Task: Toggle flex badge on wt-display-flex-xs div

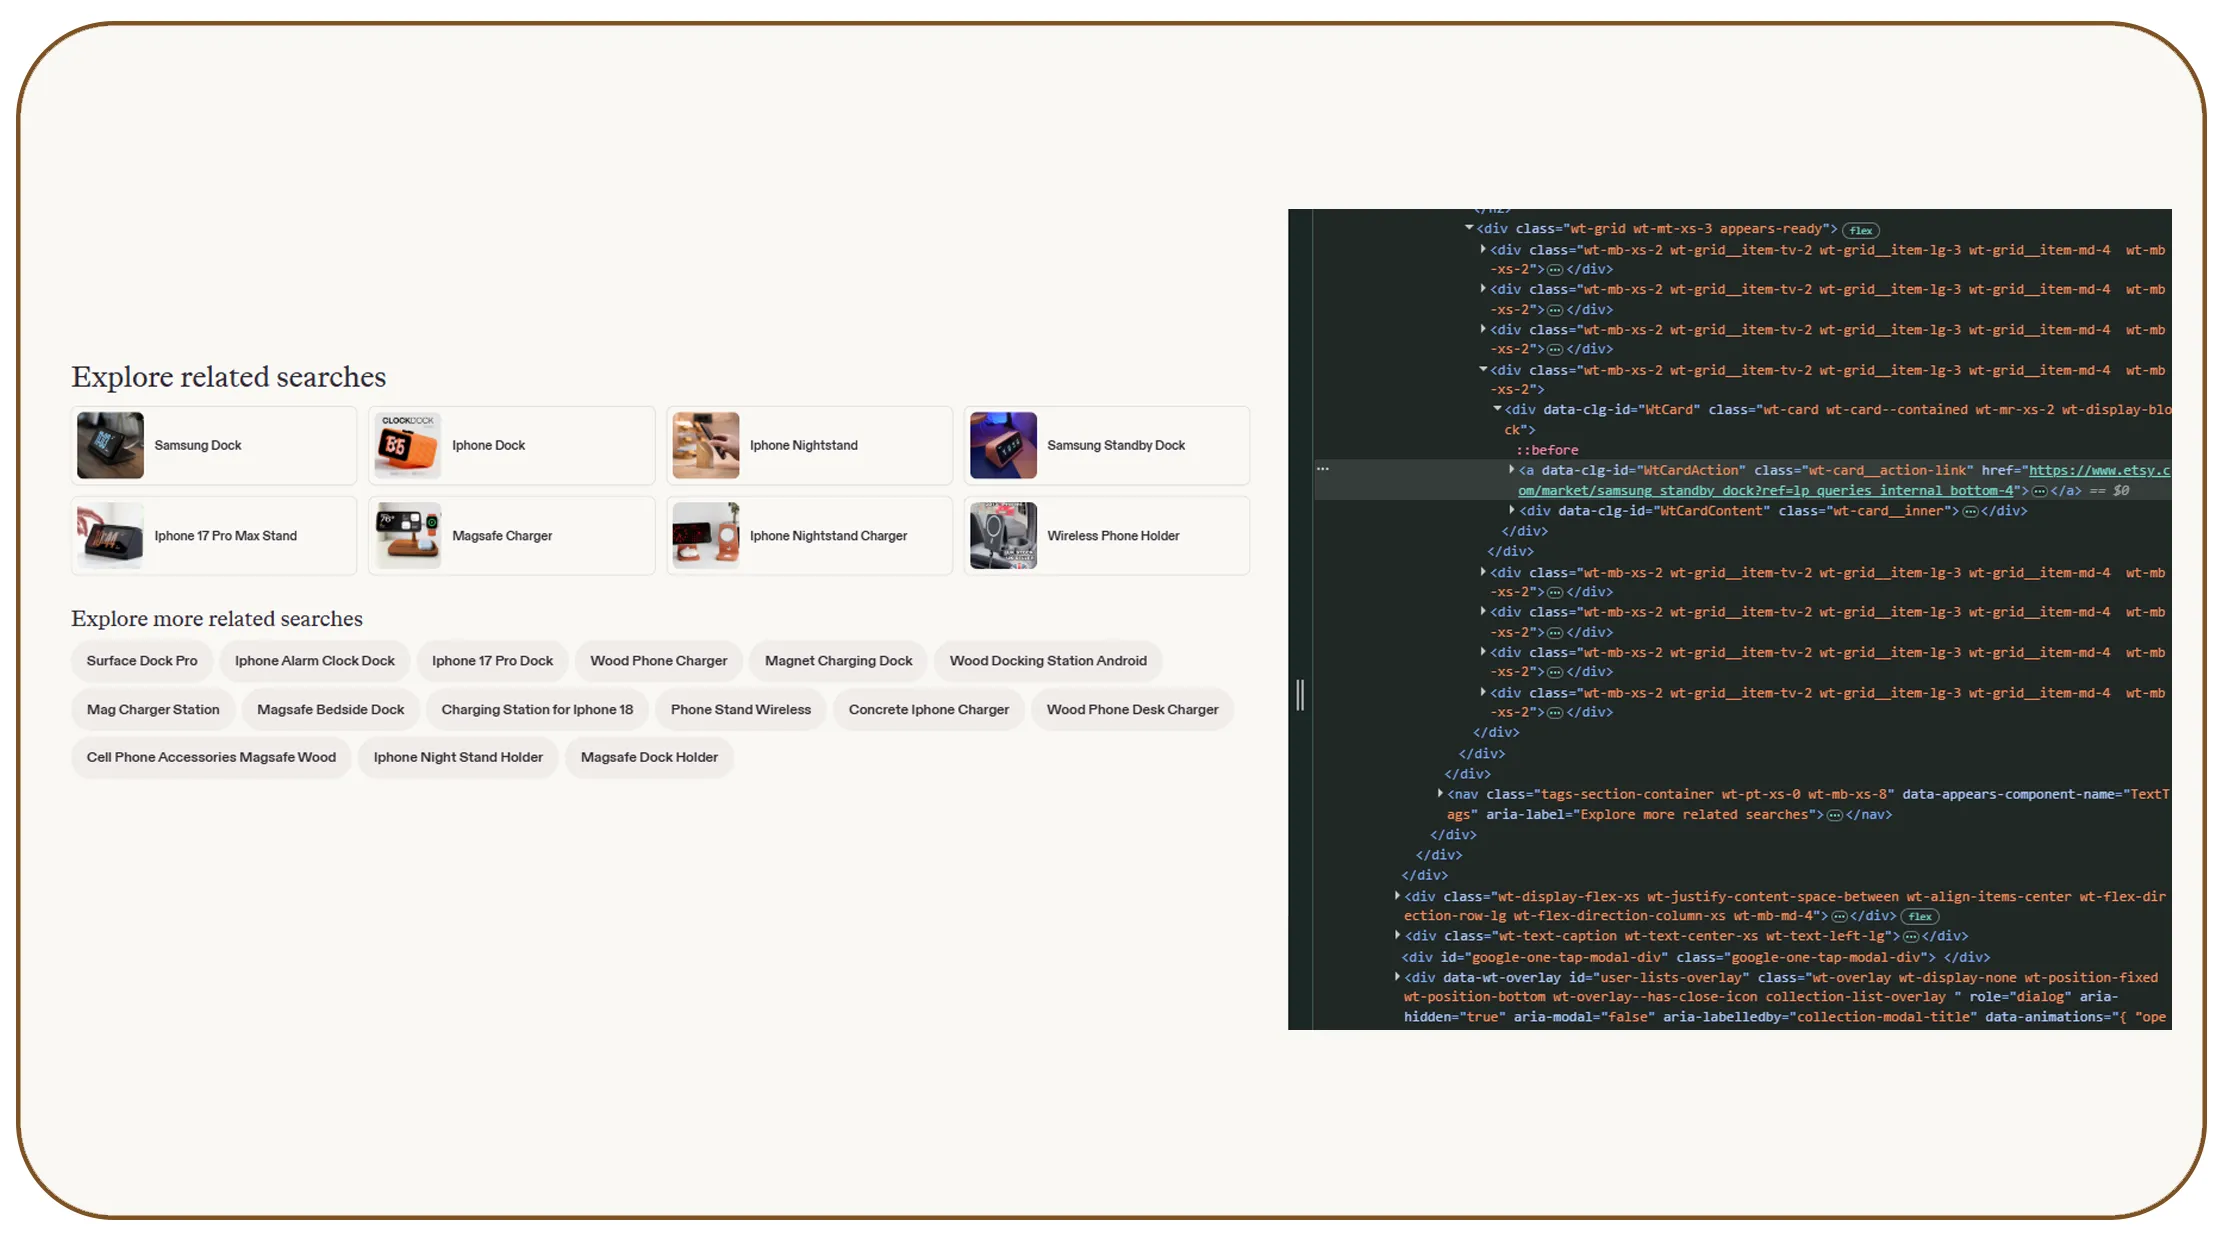Action: (x=1920, y=916)
